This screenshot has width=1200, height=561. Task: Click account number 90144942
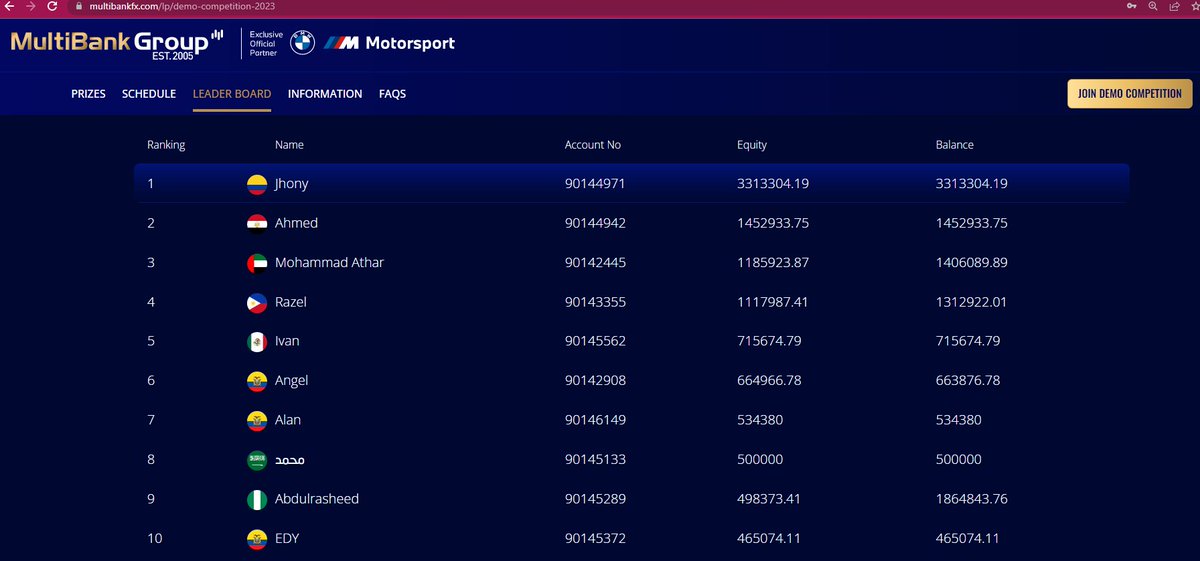(595, 223)
